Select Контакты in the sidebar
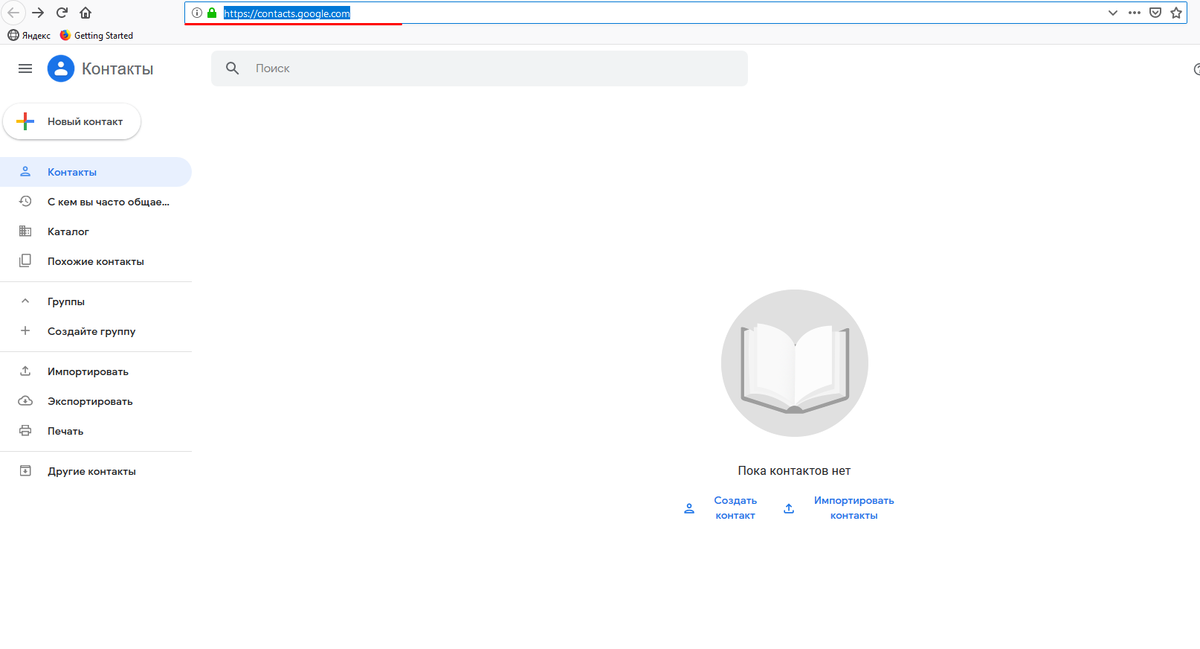 (x=96, y=172)
